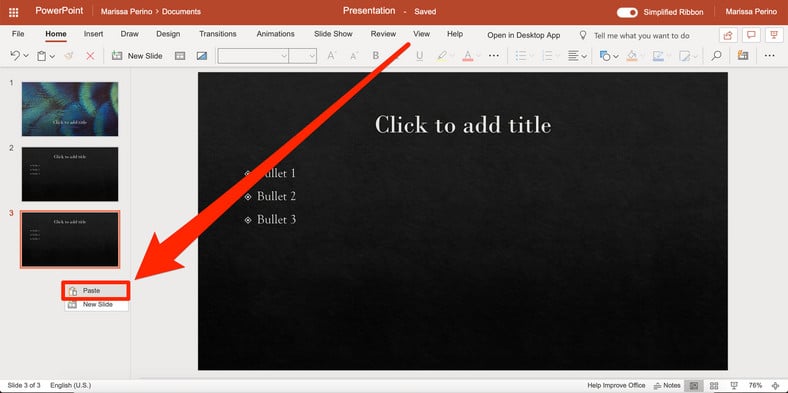Click the Share icon button

coord(727,36)
